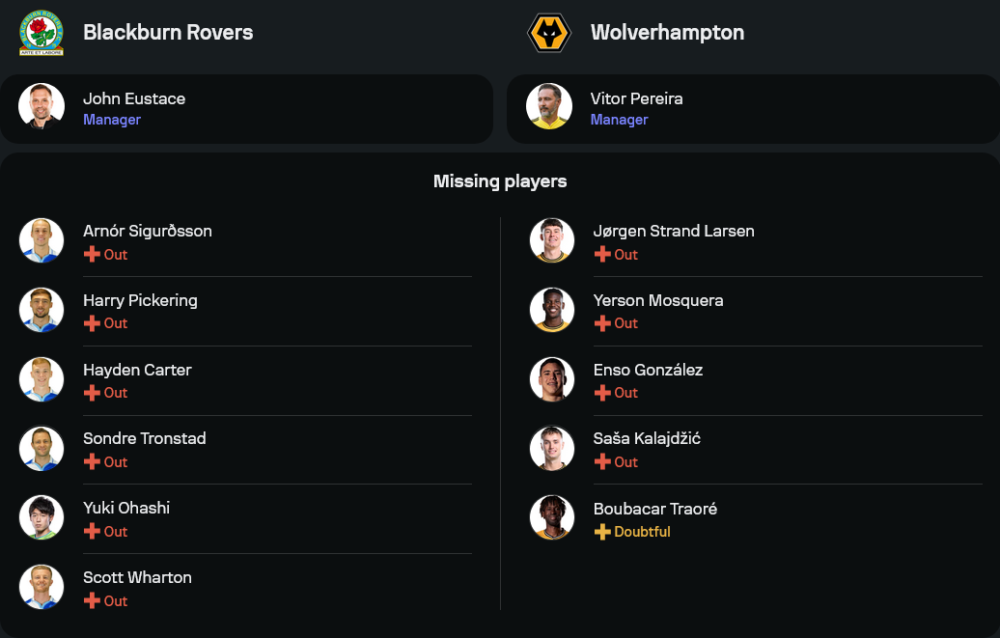Click the injury icon for Jørgen Strand Larsen

[x=602, y=254]
